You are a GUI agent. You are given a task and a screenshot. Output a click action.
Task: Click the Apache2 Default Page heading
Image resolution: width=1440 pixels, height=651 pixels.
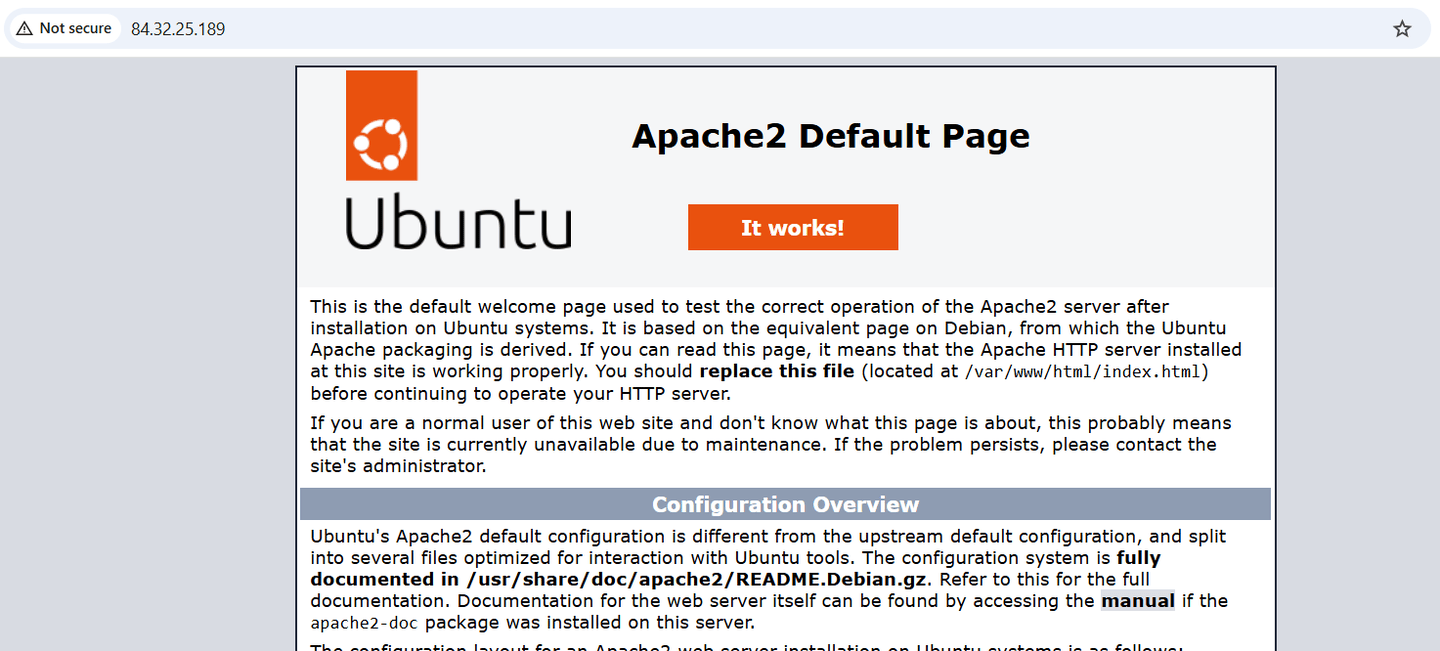[831, 135]
